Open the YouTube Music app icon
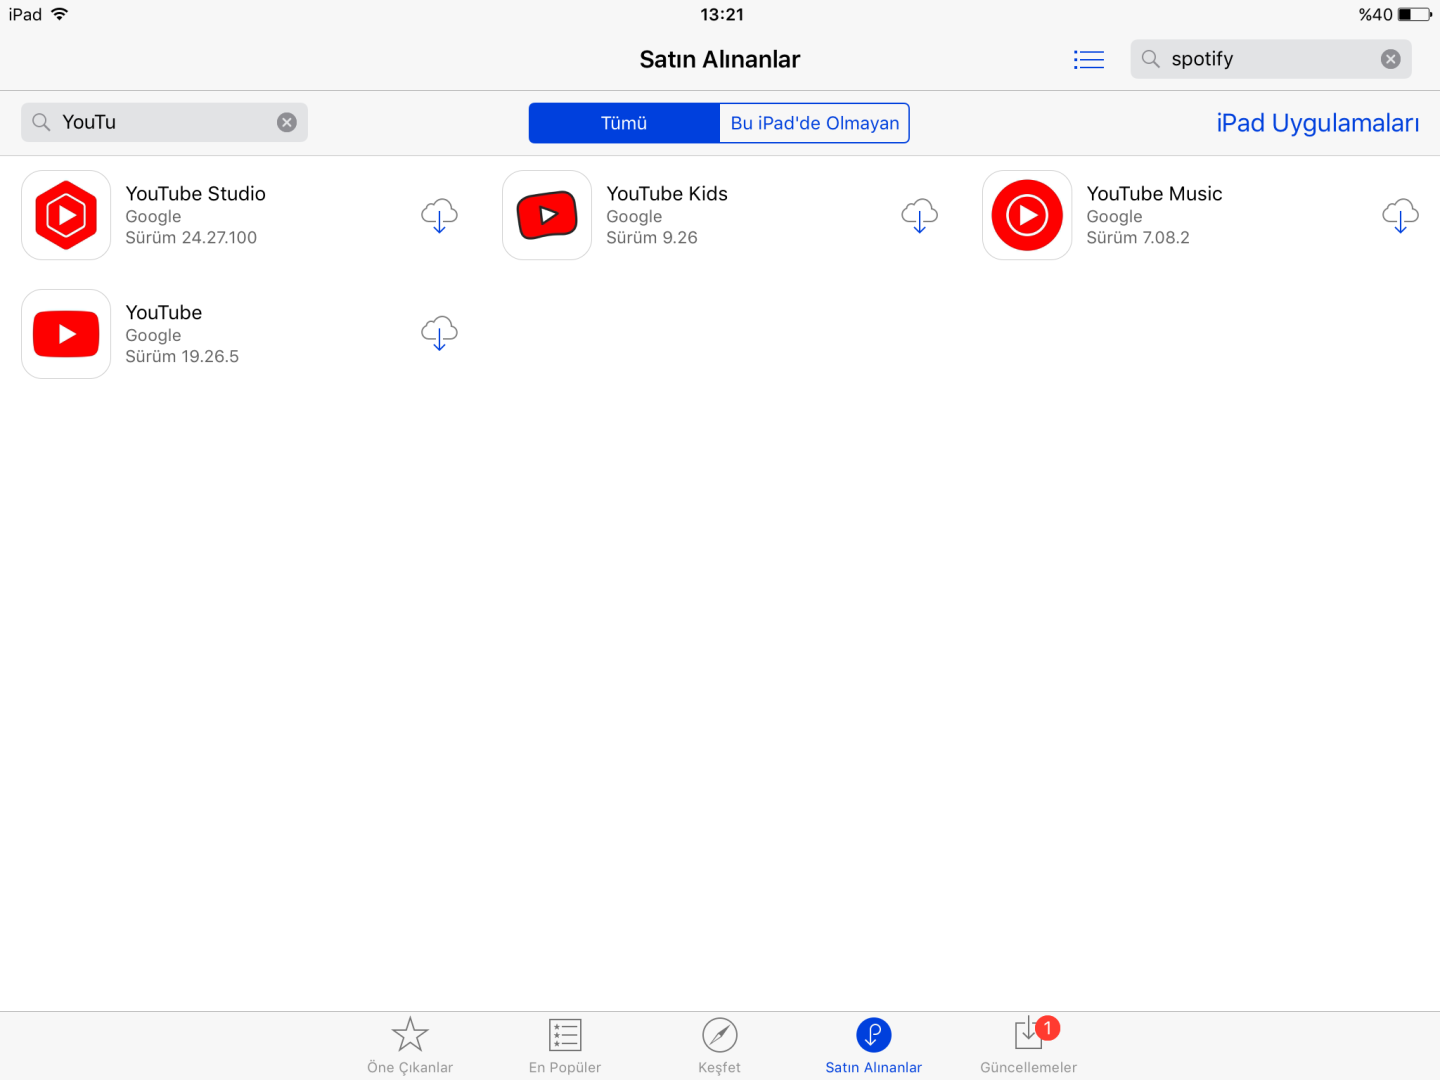The width and height of the screenshot is (1440, 1080). [1027, 215]
